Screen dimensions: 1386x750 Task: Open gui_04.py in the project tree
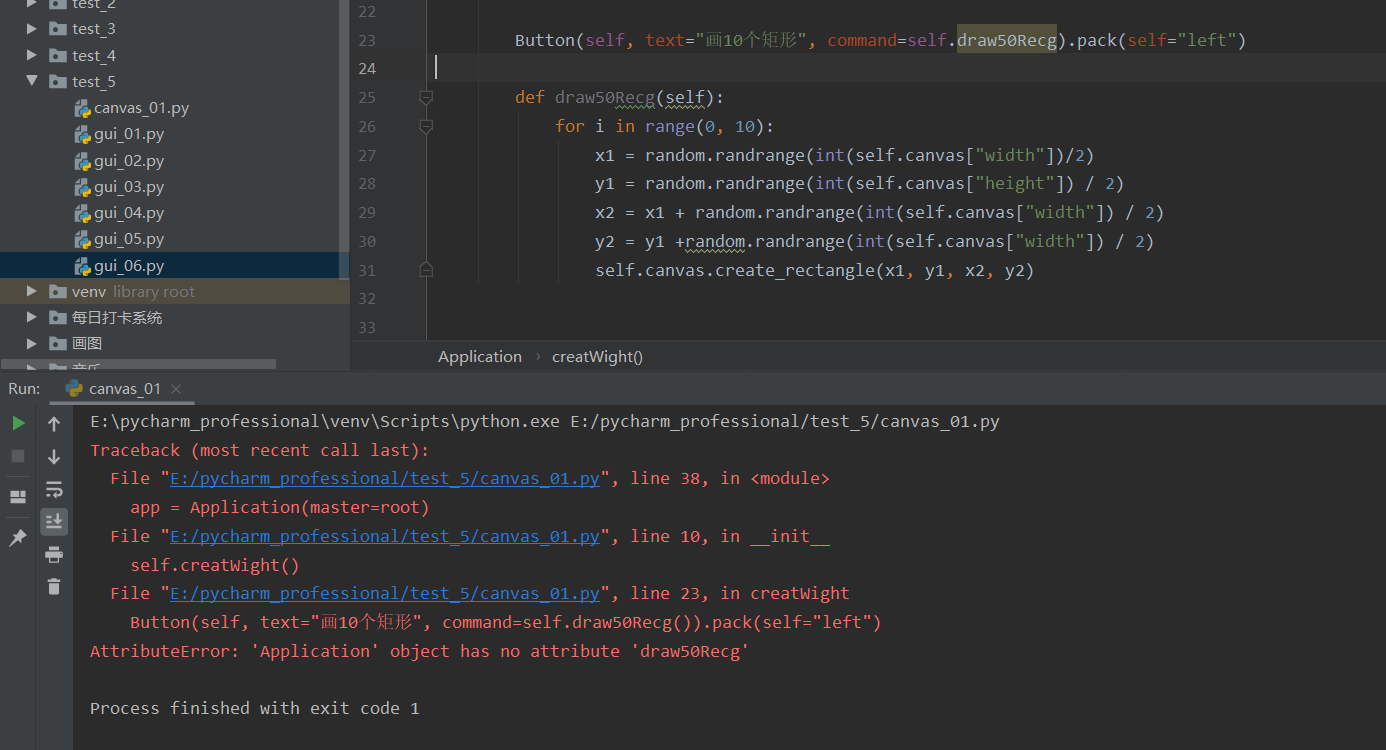click(129, 213)
